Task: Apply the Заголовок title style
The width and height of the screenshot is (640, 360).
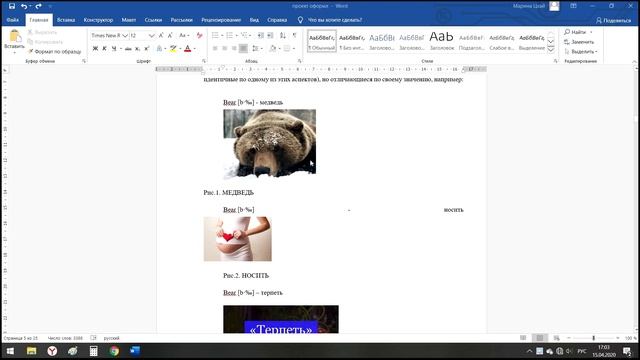Action: pos(442,41)
